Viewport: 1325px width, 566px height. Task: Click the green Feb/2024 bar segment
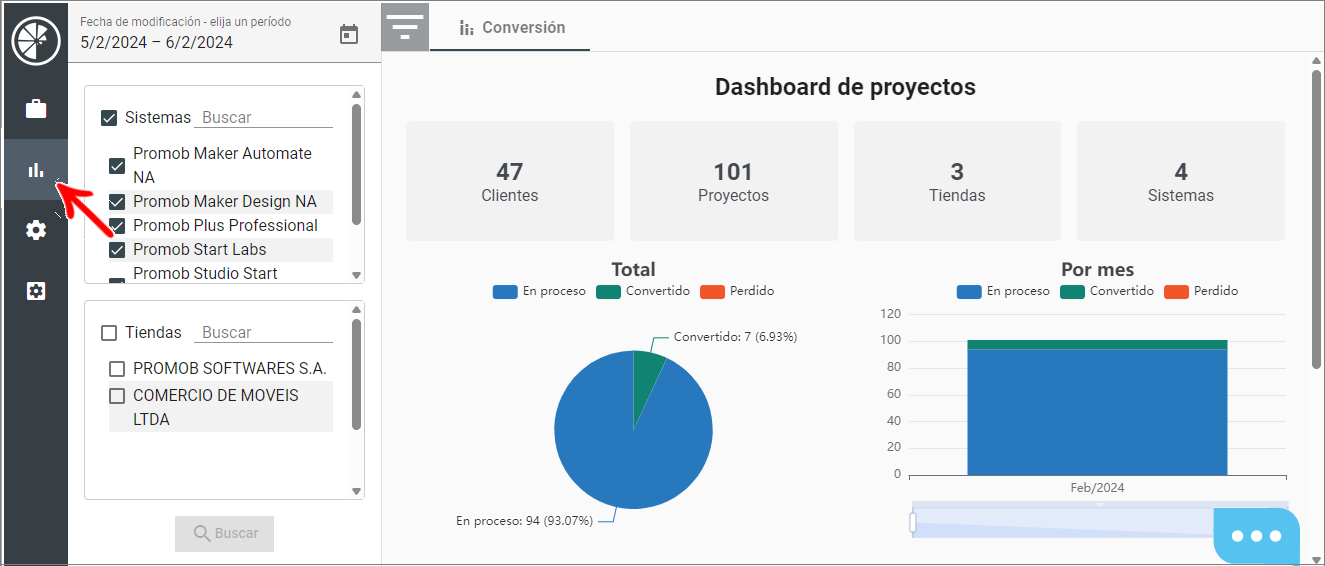pyautogui.click(x=1097, y=345)
